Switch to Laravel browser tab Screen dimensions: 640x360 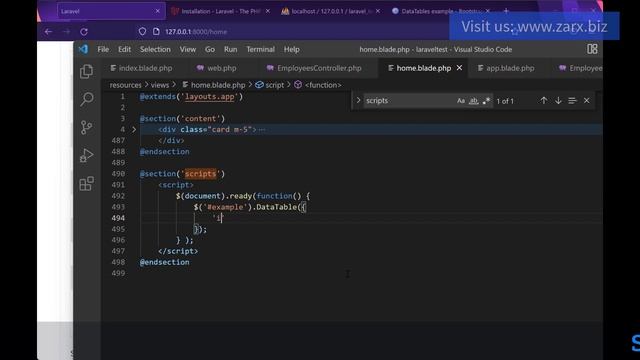(111, 11)
